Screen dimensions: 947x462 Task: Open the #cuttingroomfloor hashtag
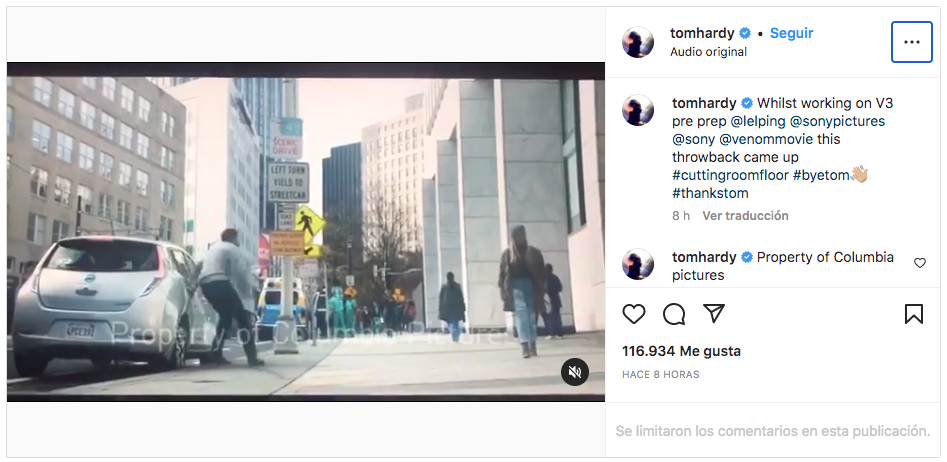point(730,176)
